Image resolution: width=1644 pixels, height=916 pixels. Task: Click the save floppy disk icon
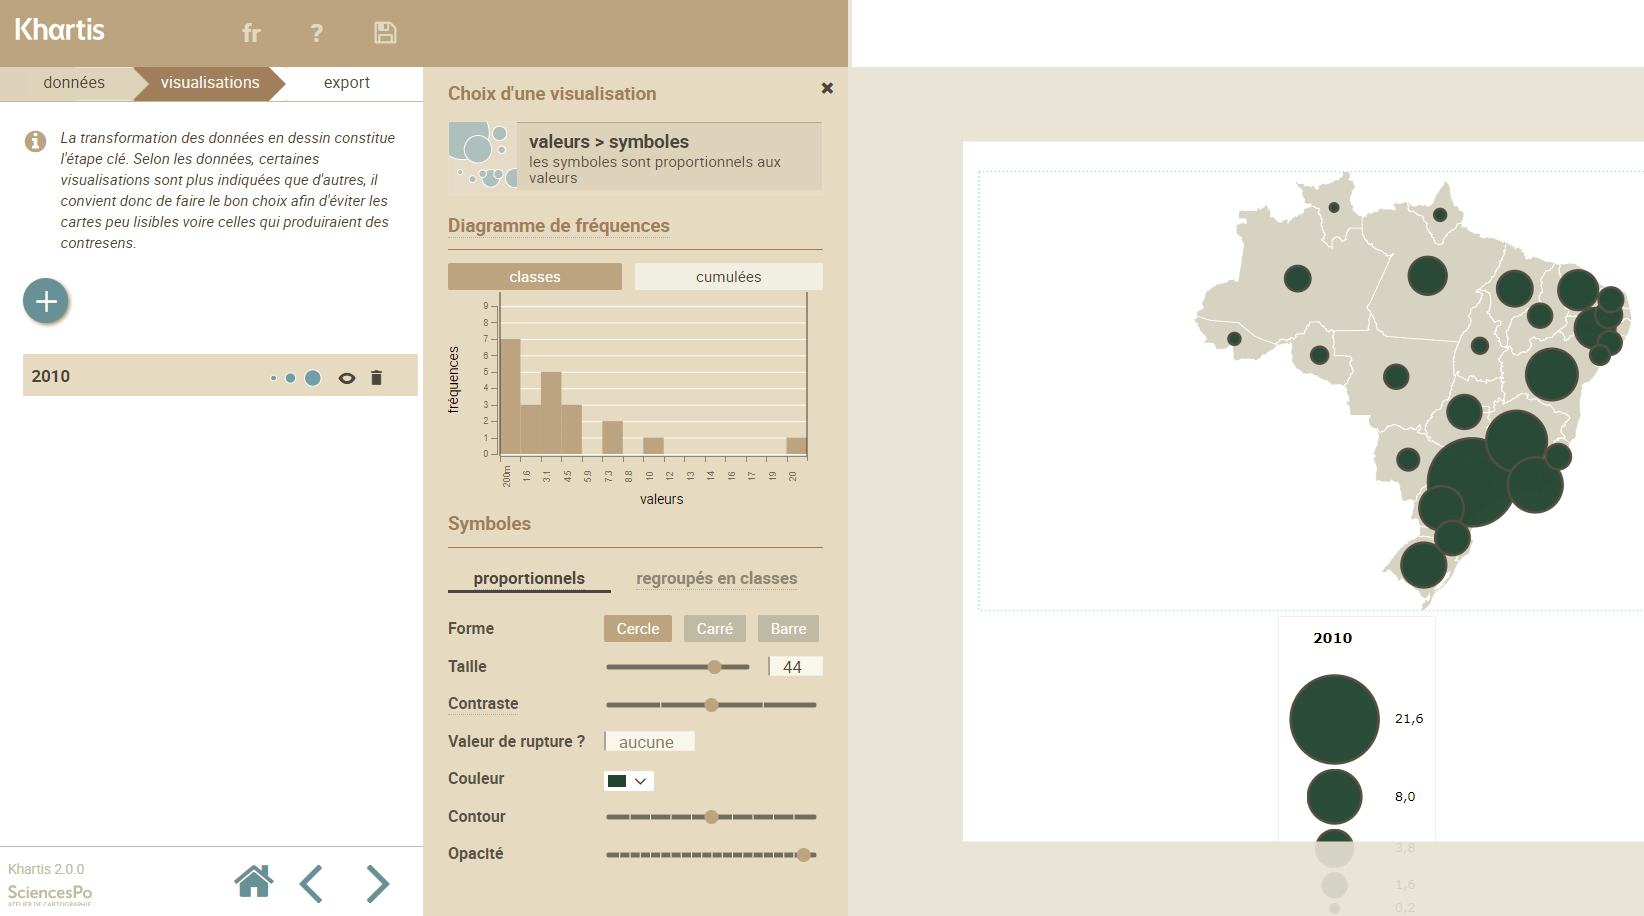(x=385, y=33)
